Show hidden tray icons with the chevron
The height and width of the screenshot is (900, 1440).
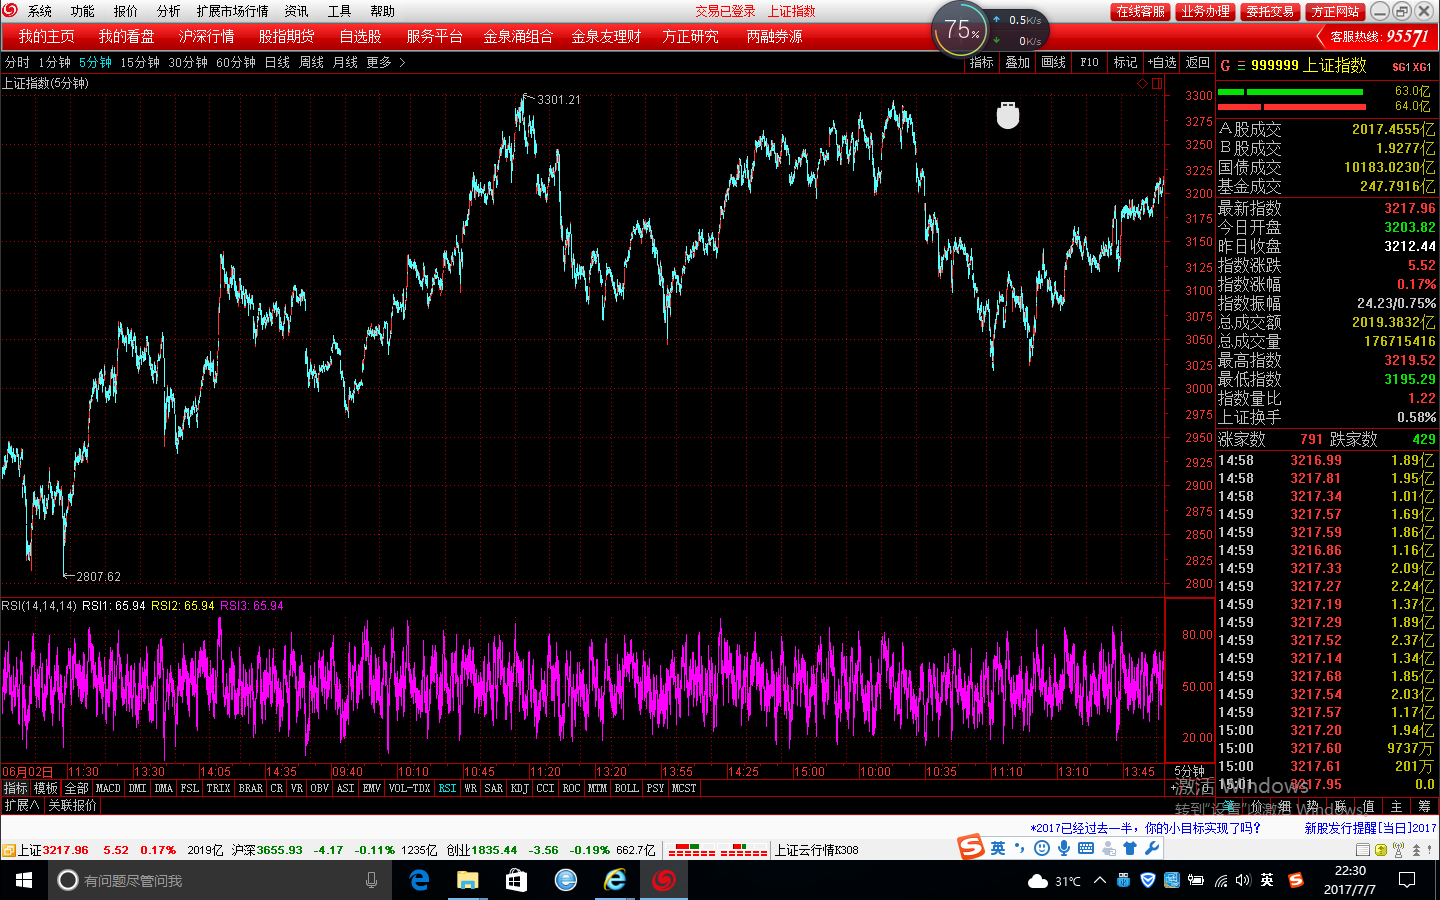click(x=1100, y=880)
